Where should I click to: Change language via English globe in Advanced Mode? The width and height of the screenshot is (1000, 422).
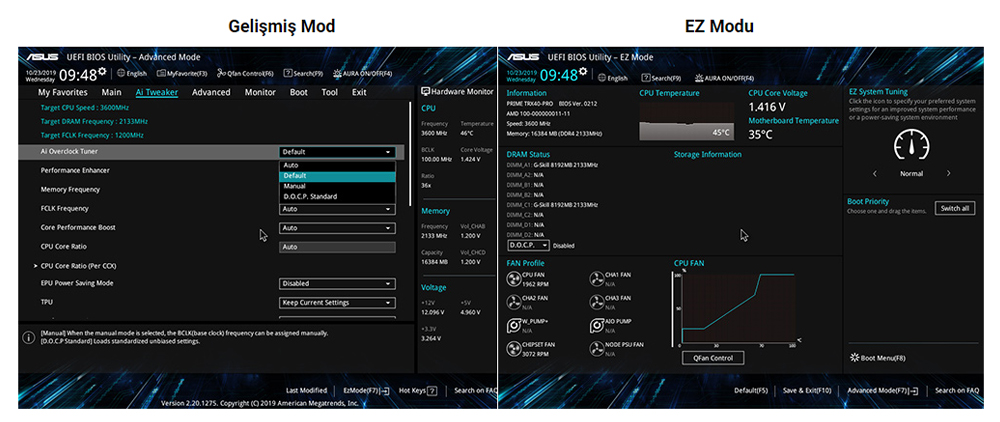(x=132, y=74)
